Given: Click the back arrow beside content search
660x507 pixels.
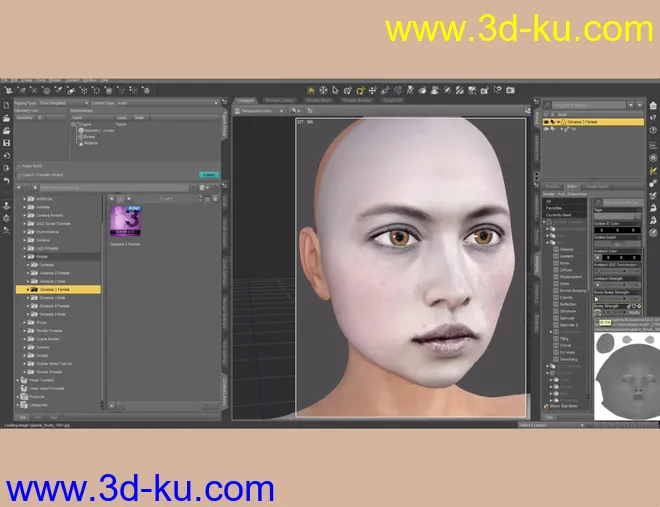Looking at the screenshot, I should click(x=19, y=187).
